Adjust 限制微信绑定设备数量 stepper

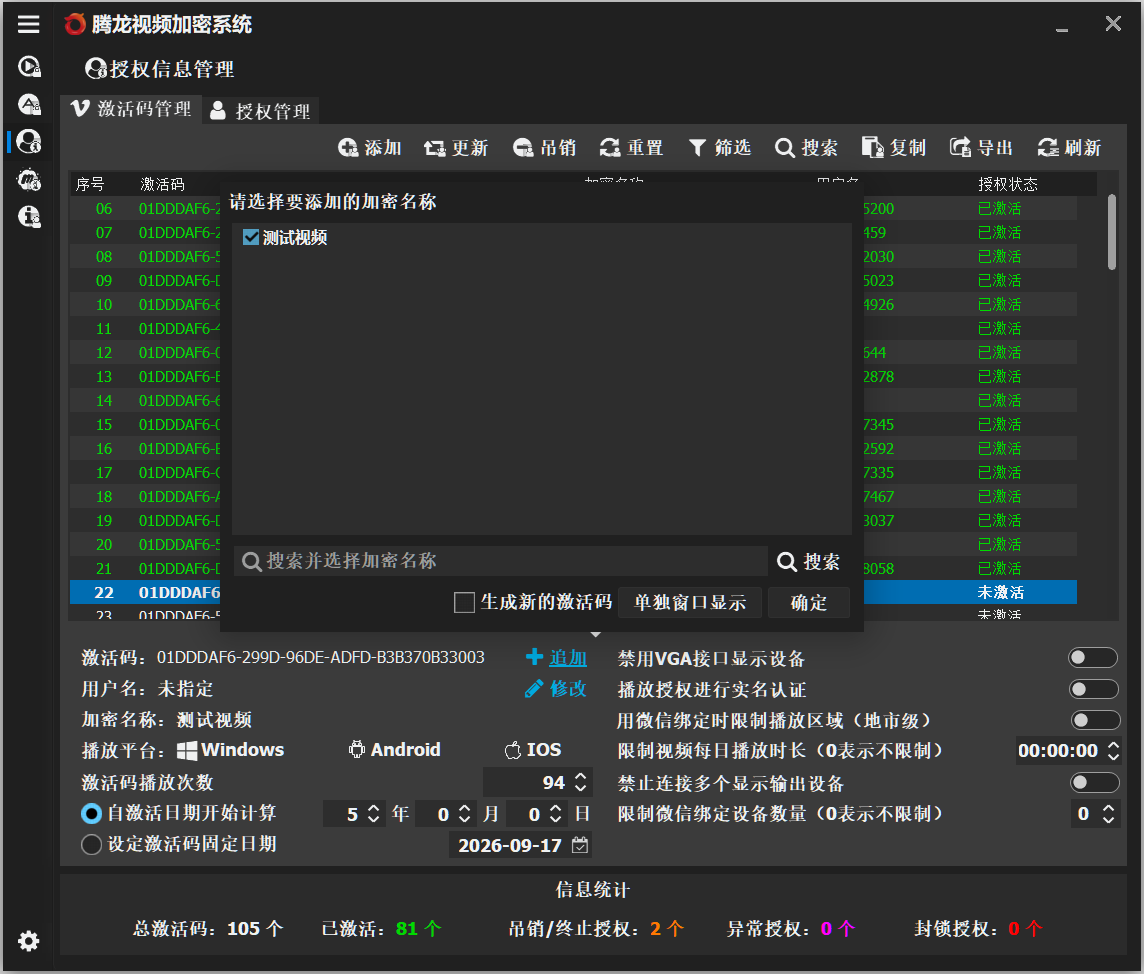[1108, 813]
